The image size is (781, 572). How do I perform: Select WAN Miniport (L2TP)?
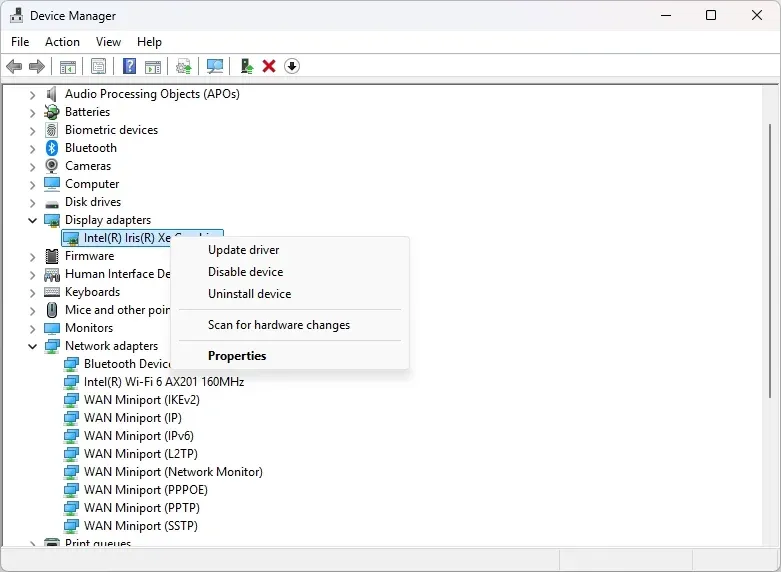(140, 453)
